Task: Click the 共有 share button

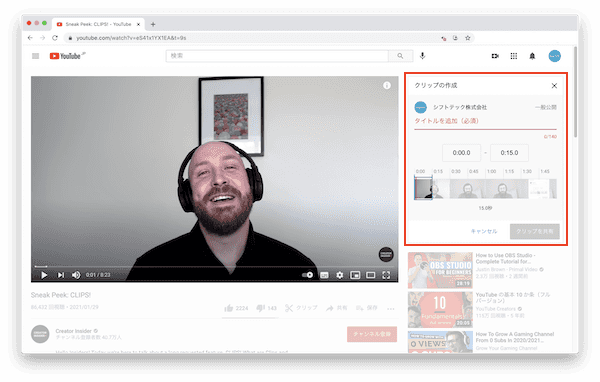Action: [x=336, y=308]
